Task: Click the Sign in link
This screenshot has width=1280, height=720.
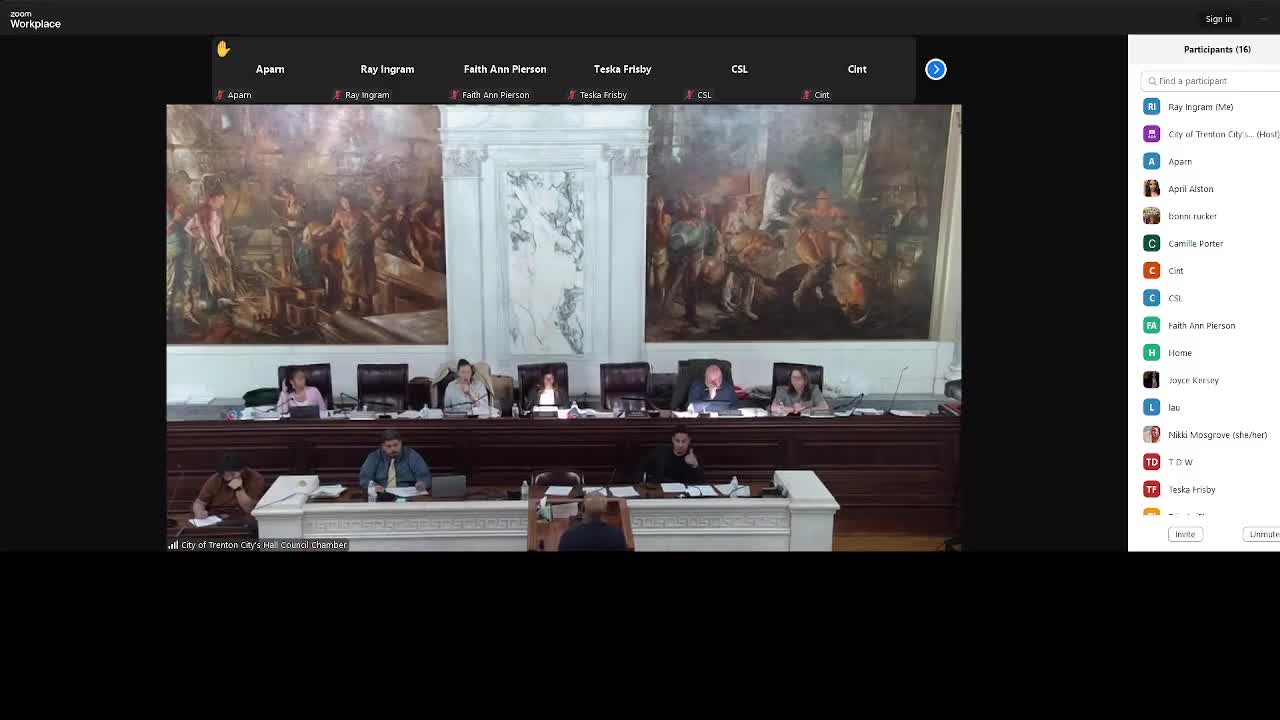Action: tap(1218, 19)
